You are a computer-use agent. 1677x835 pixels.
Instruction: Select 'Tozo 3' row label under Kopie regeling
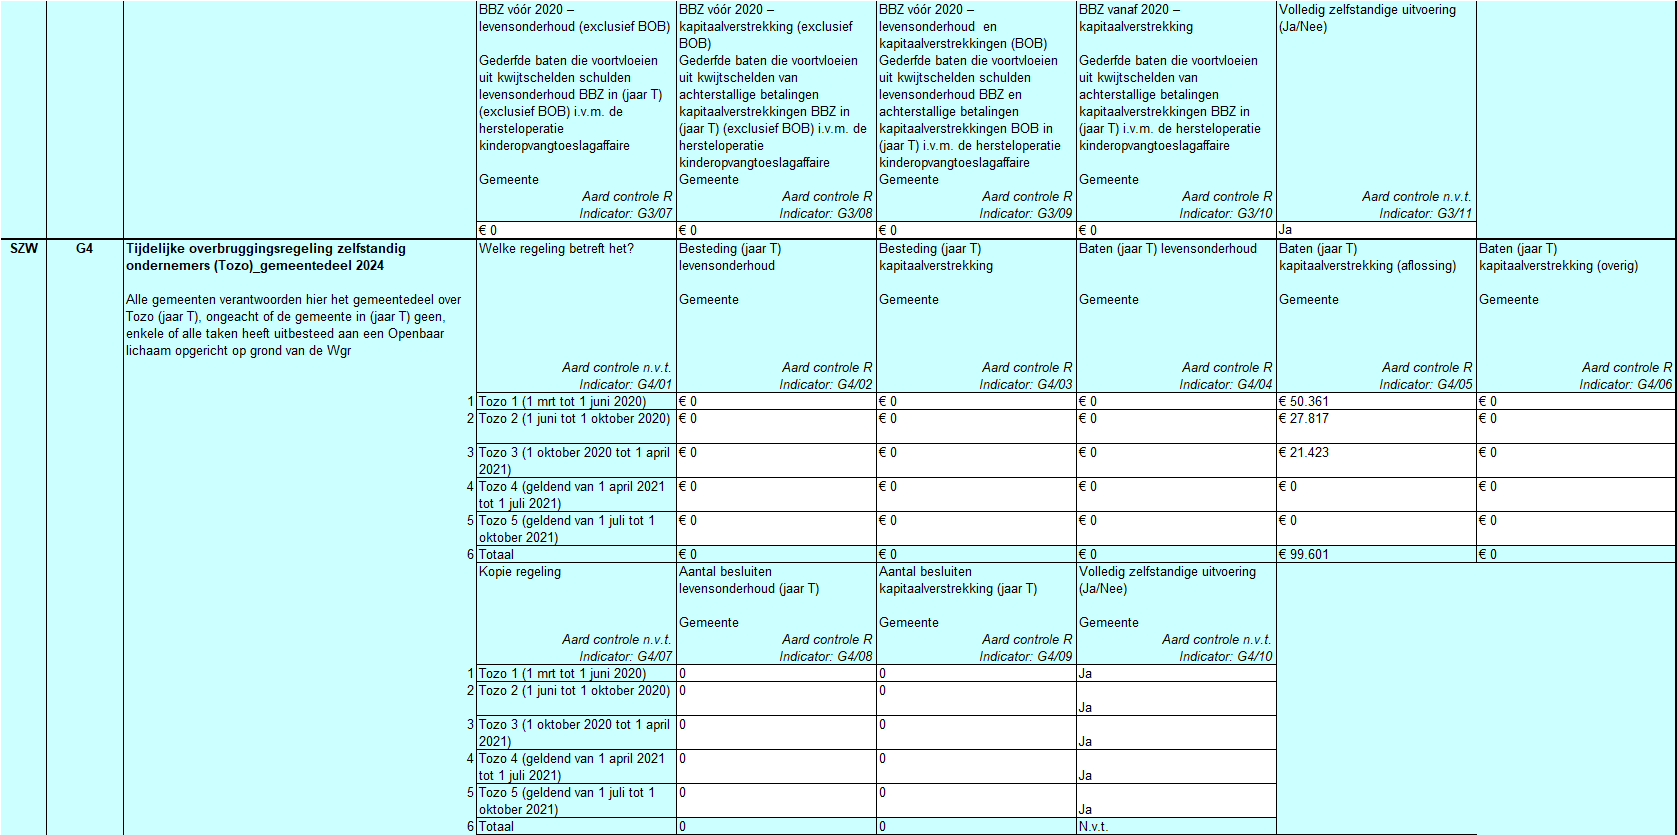[576, 732]
